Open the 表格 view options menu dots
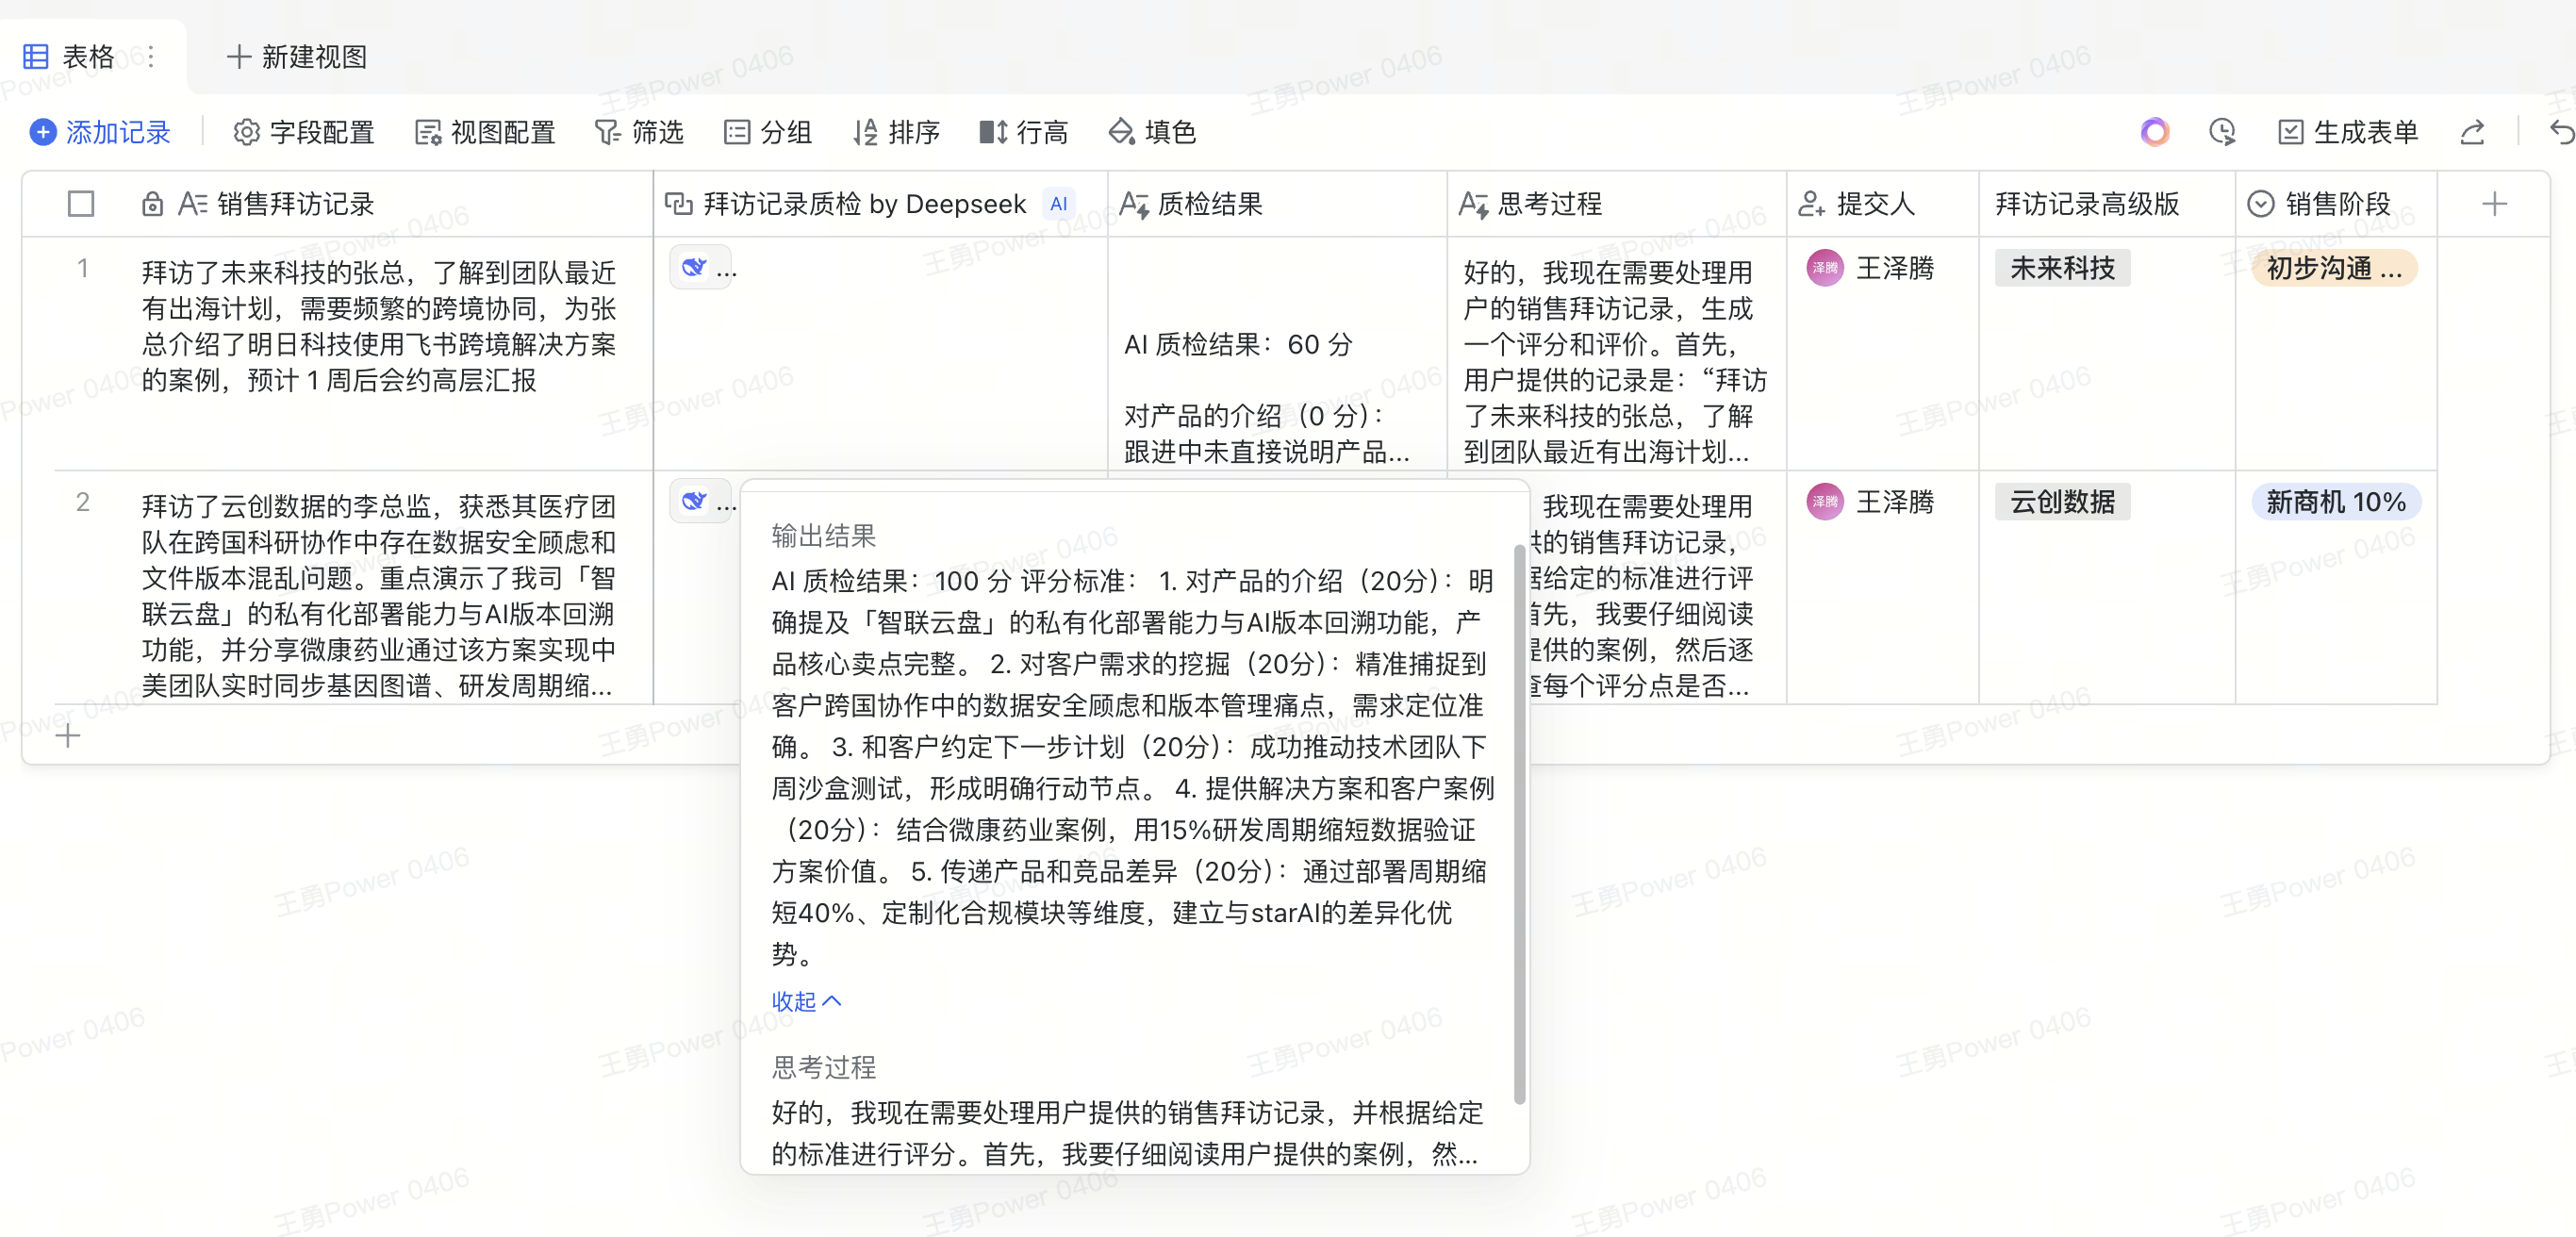The width and height of the screenshot is (2576, 1237). (151, 57)
